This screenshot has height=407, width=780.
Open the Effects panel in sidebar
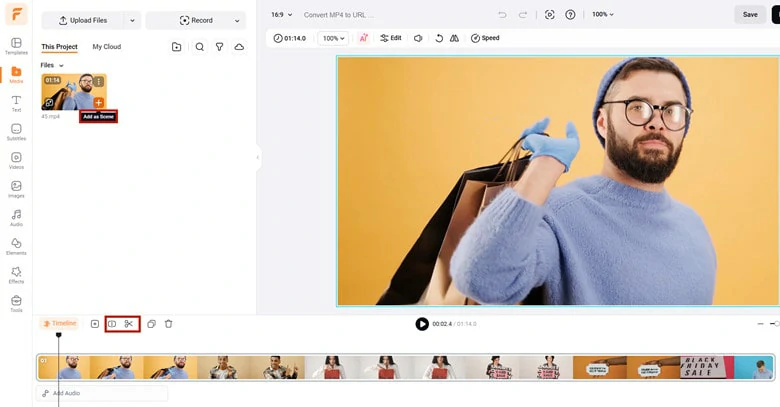[16, 275]
